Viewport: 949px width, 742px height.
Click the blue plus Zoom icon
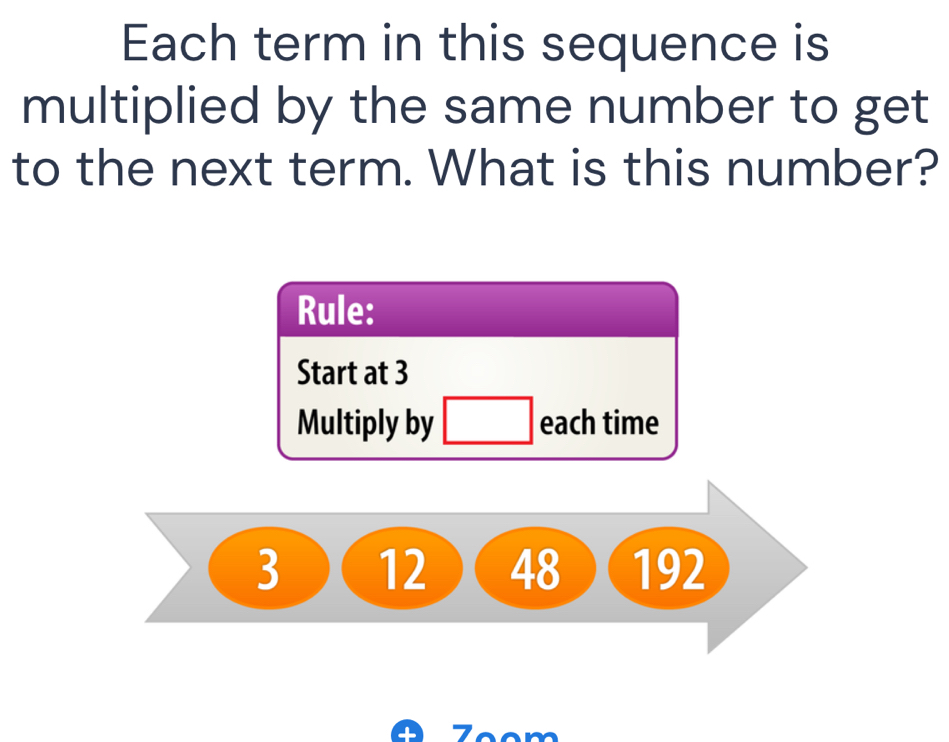(407, 735)
